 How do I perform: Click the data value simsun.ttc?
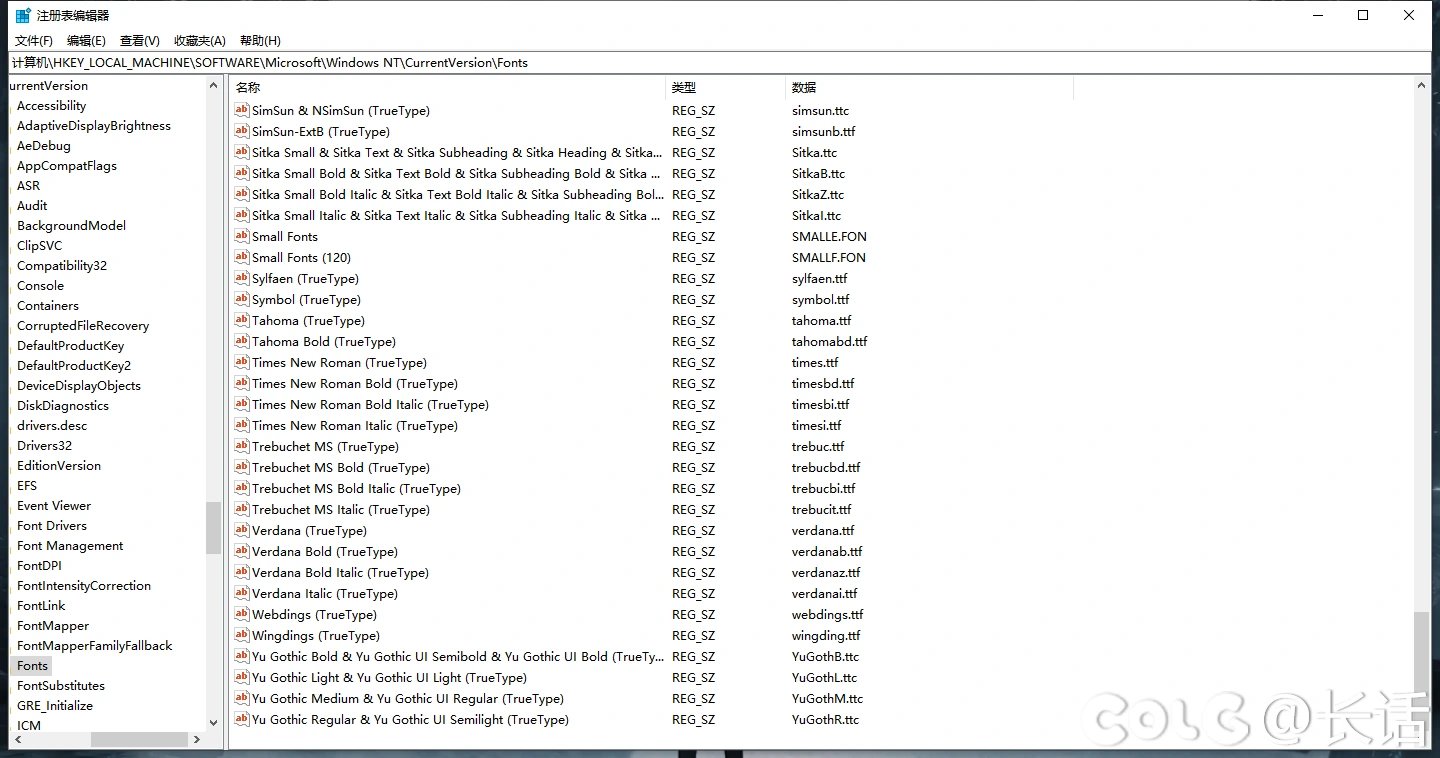click(x=820, y=110)
